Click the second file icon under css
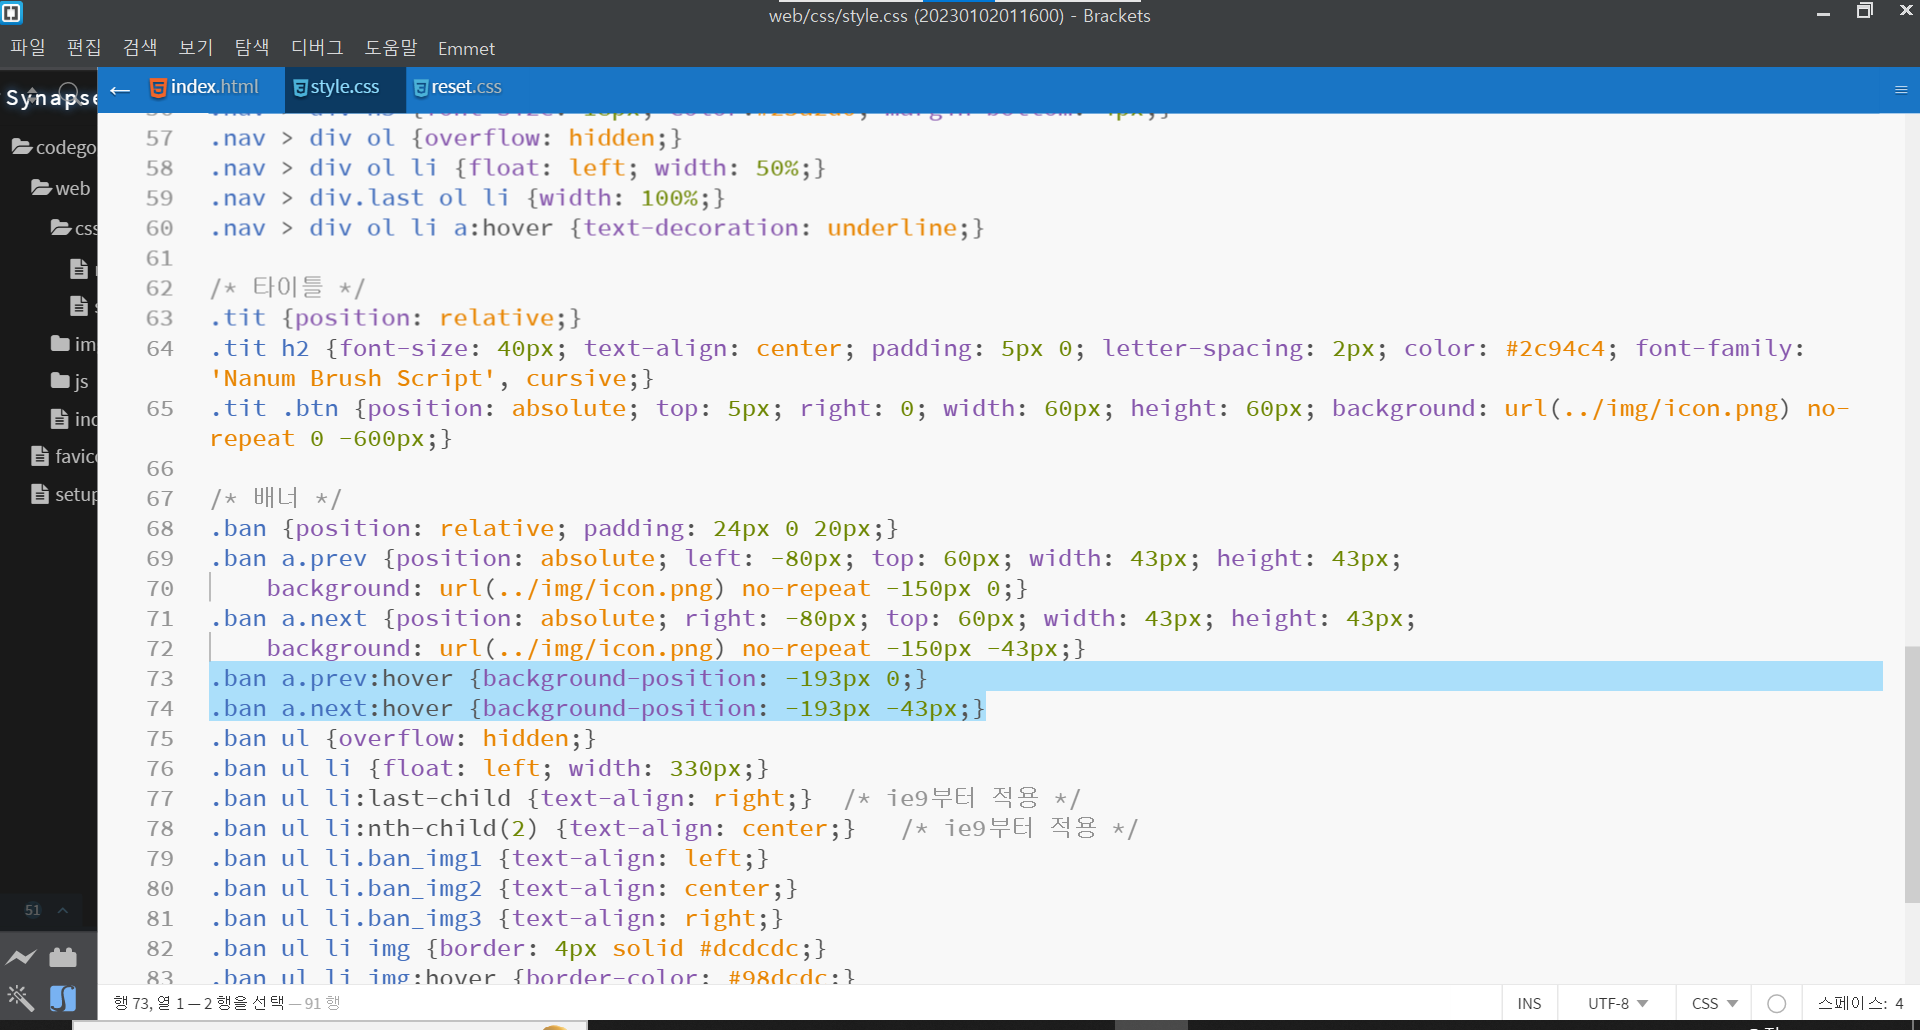 79,305
